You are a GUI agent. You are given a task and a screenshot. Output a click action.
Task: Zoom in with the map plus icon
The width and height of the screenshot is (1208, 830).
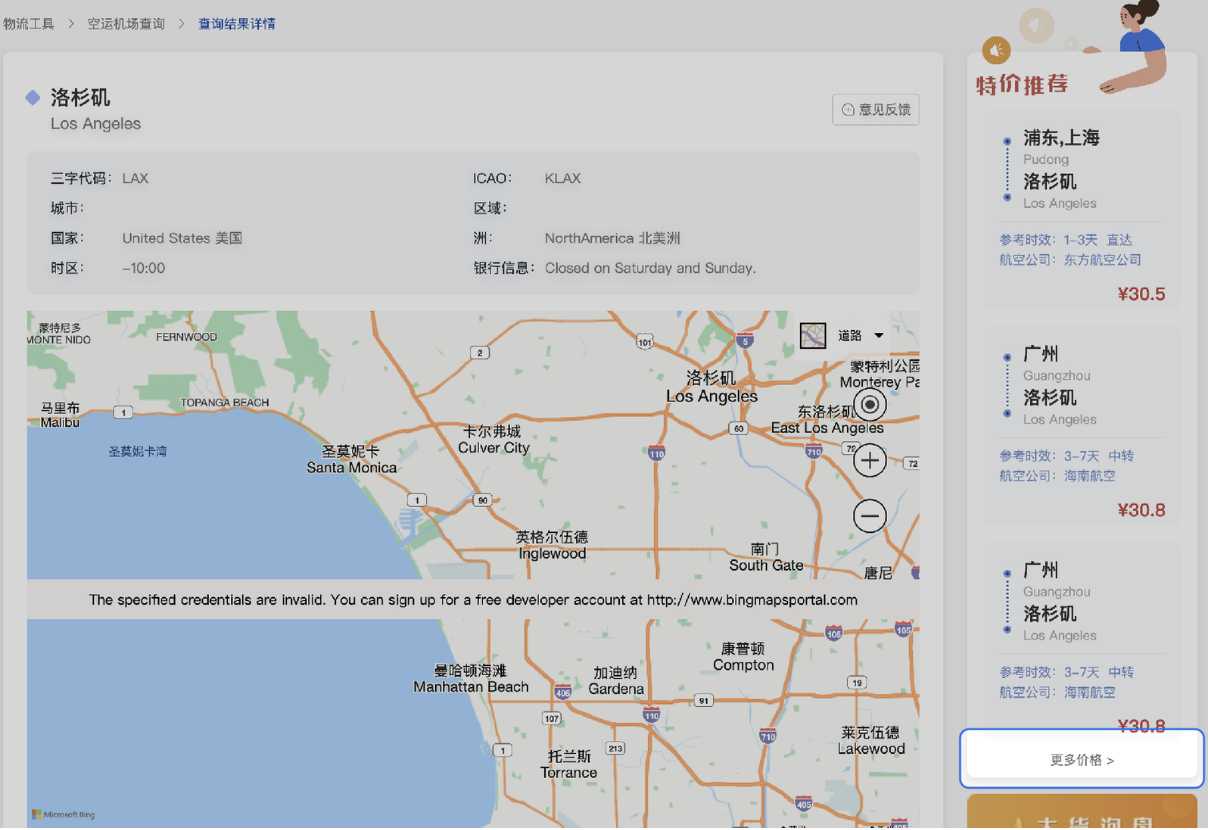870,461
